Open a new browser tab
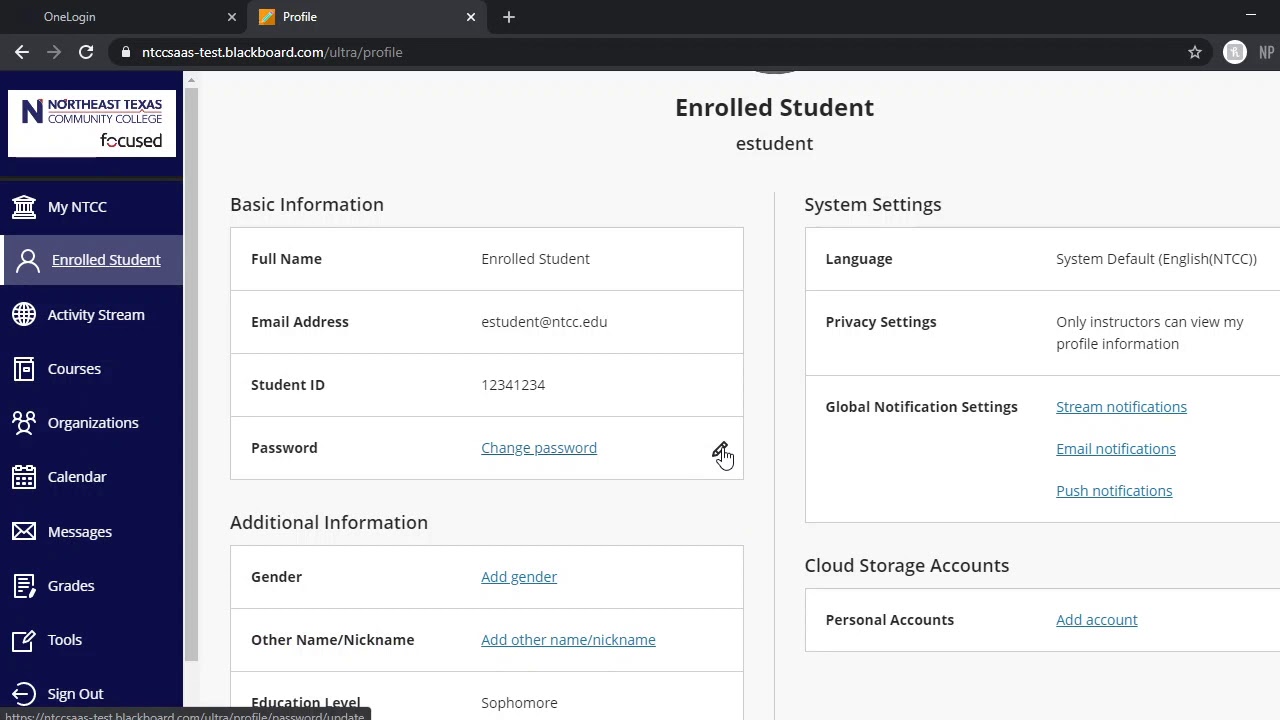Screen dimensions: 1280x720 click(x=509, y=17)
